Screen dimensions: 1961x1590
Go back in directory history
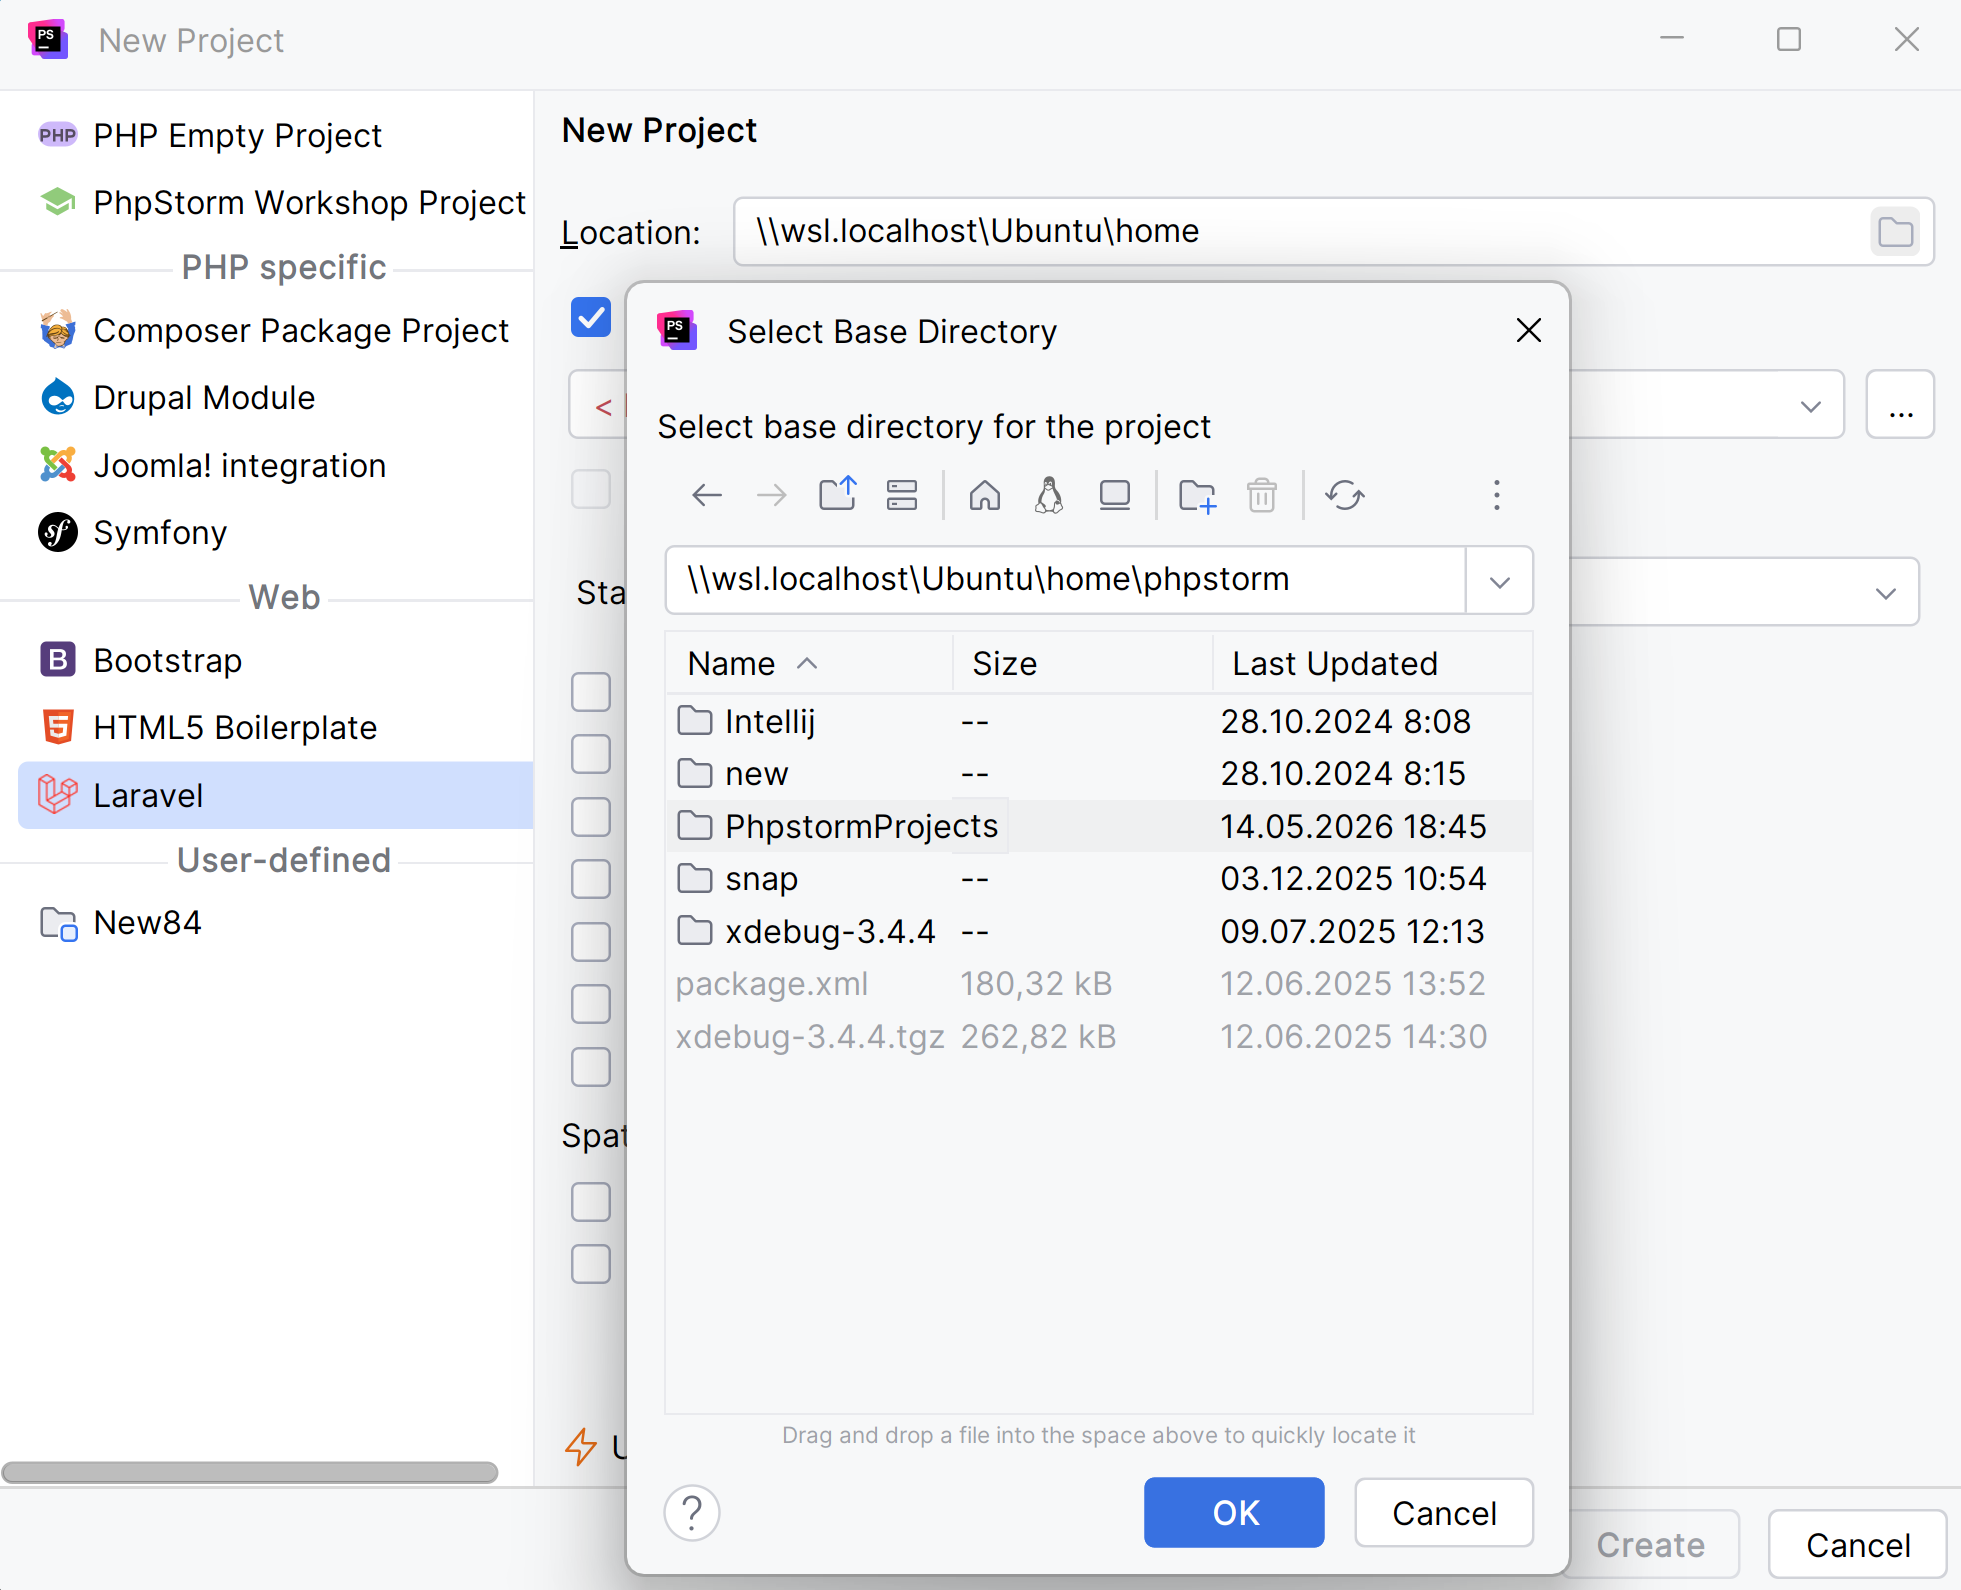pyautogui.click(x=707, y=495)
